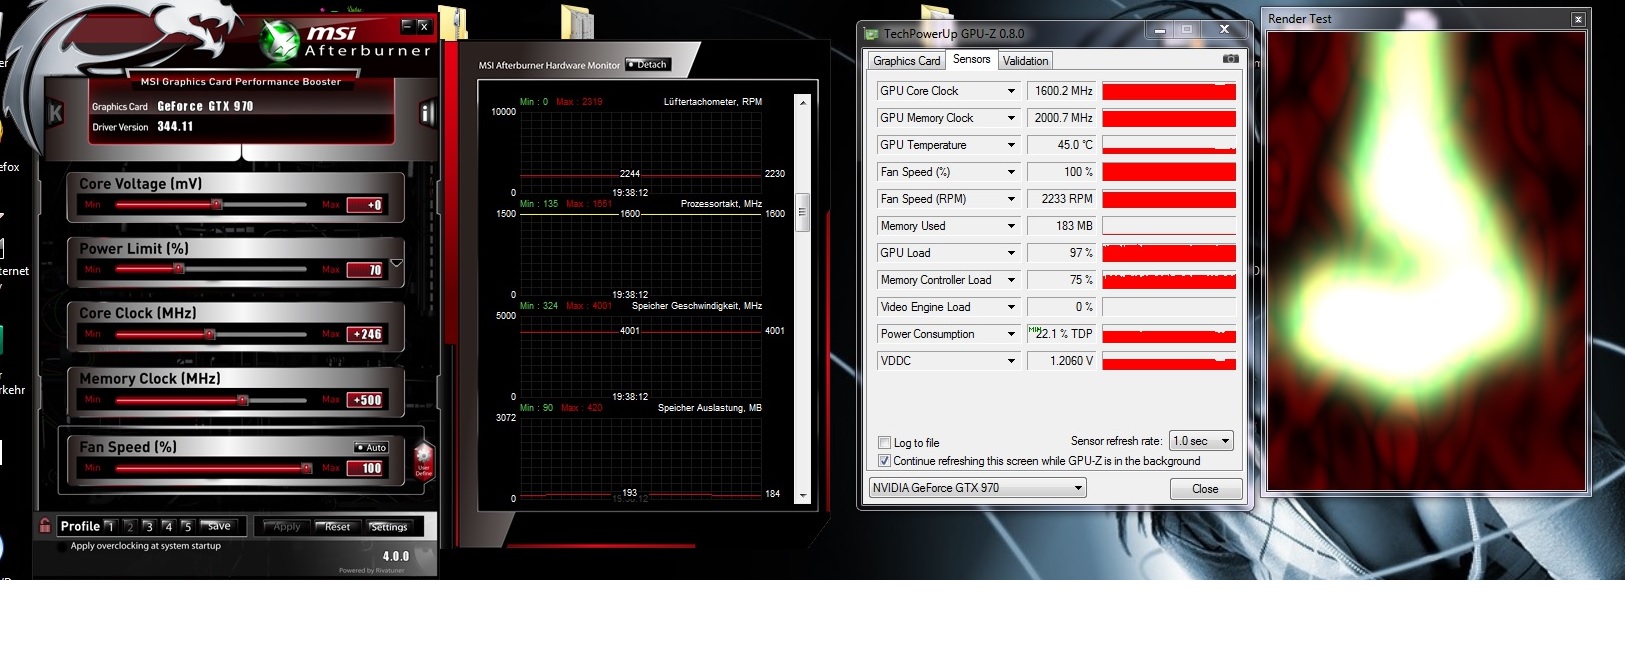Screen dimensions: 1625x648
Task: Click the Core Clock +246 value field
Action: click(x=365, y=334)
